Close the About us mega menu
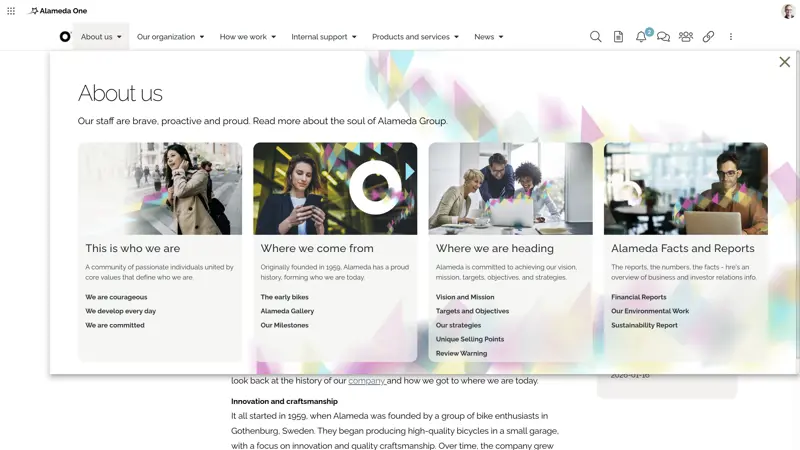 [x=785, y=62]
